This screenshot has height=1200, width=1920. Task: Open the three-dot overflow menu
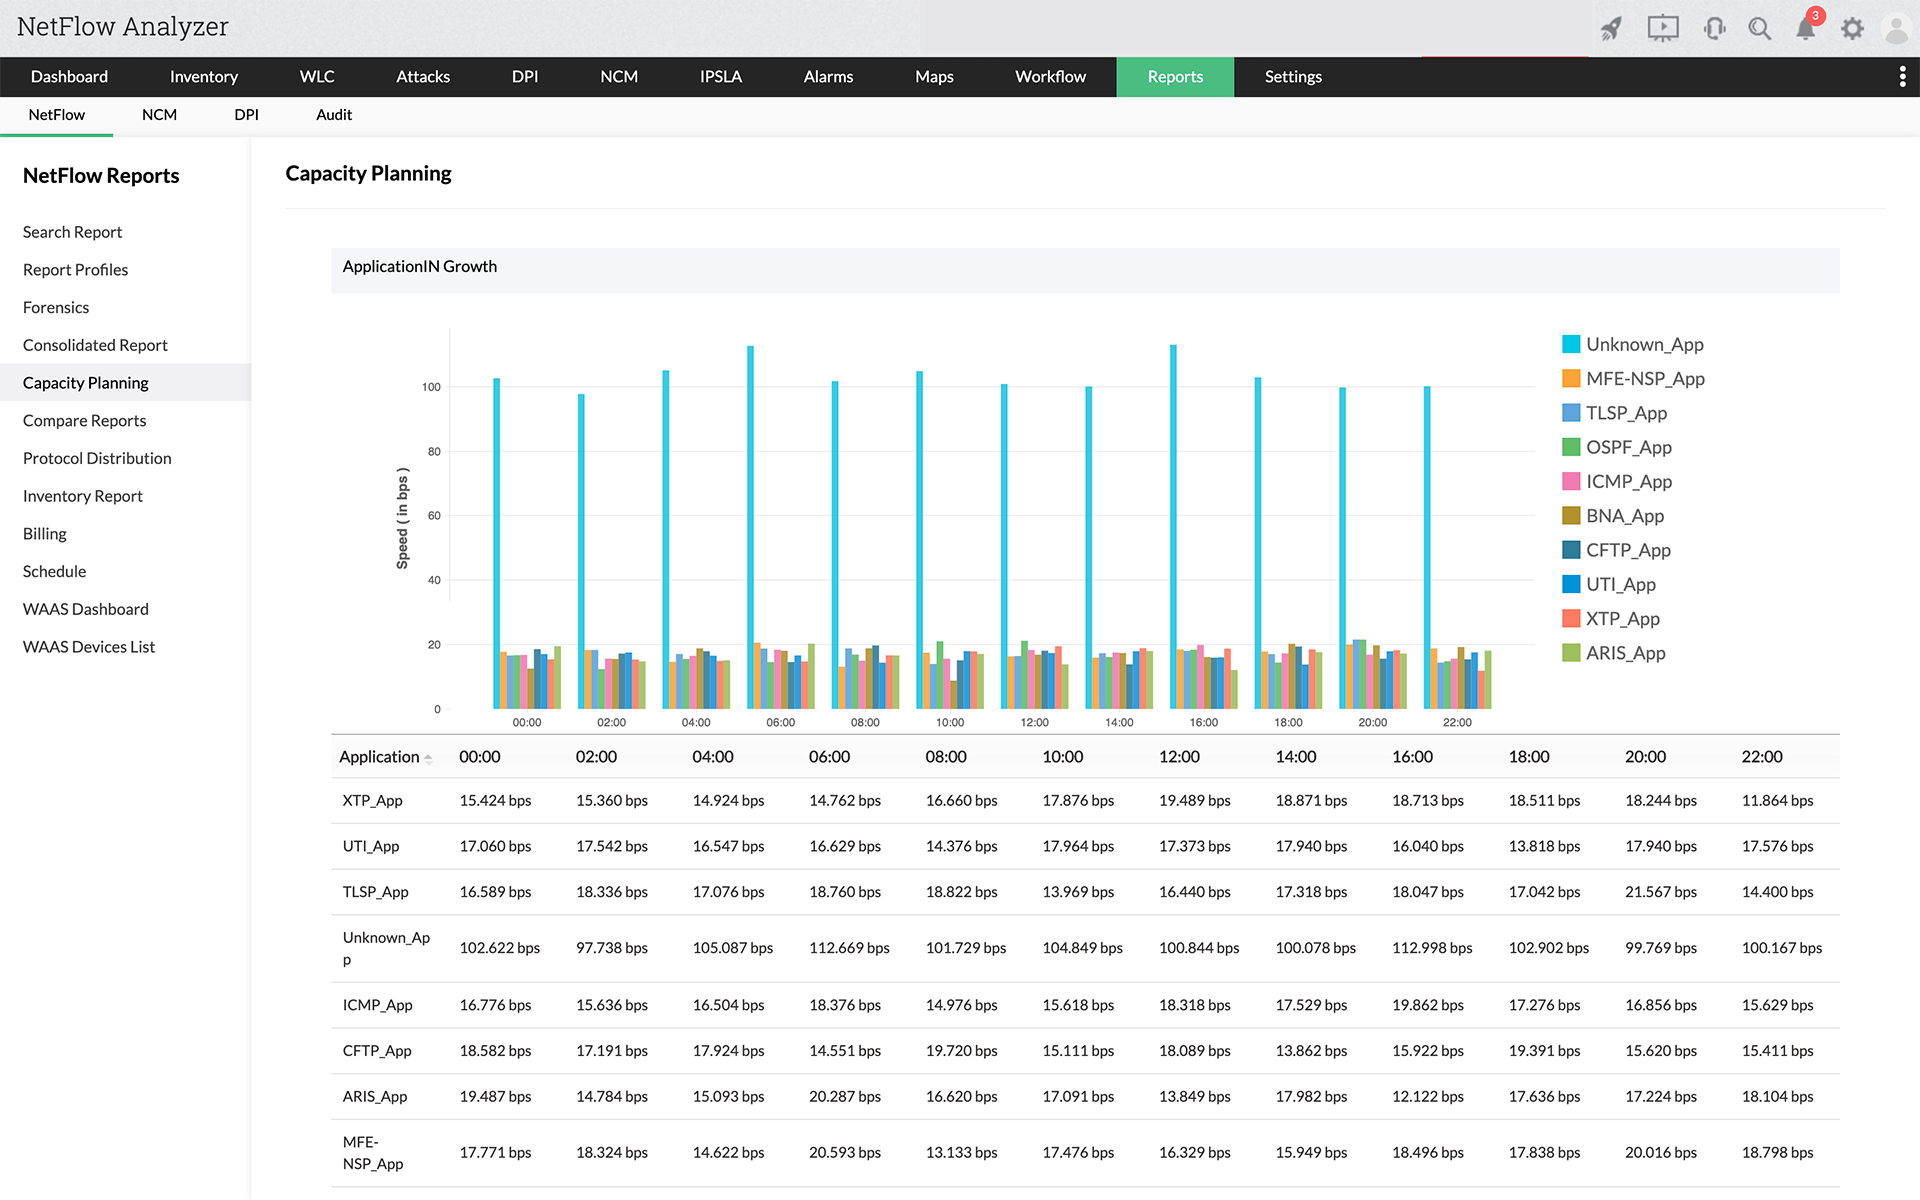point(1902,77)
